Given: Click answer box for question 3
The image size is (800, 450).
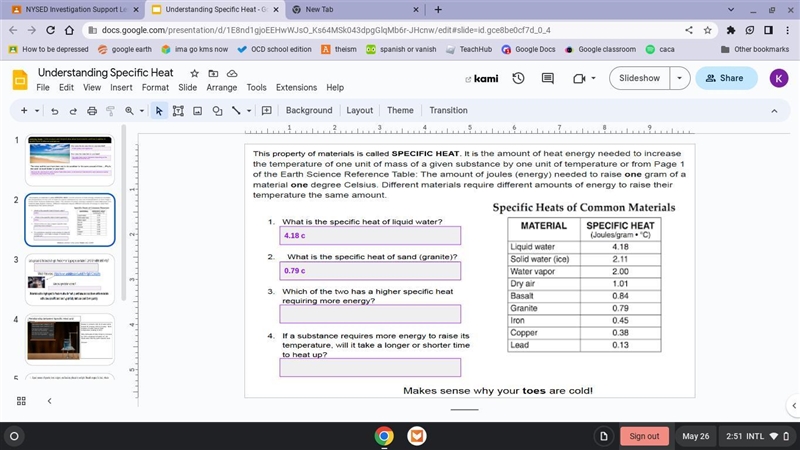Looking at the screenshot, I should [x=370, y=314].
